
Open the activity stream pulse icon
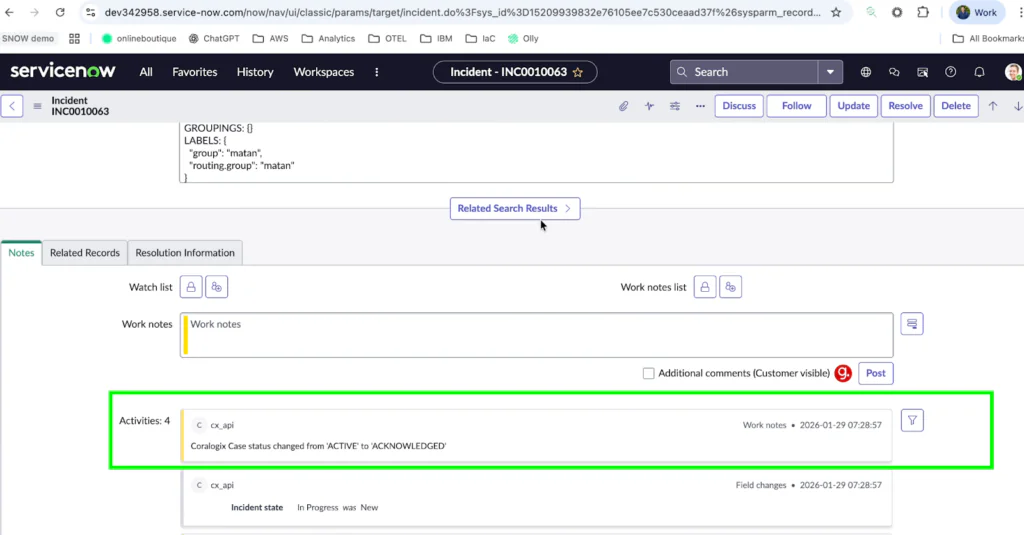pyautogui.click(x=649, y=106)
